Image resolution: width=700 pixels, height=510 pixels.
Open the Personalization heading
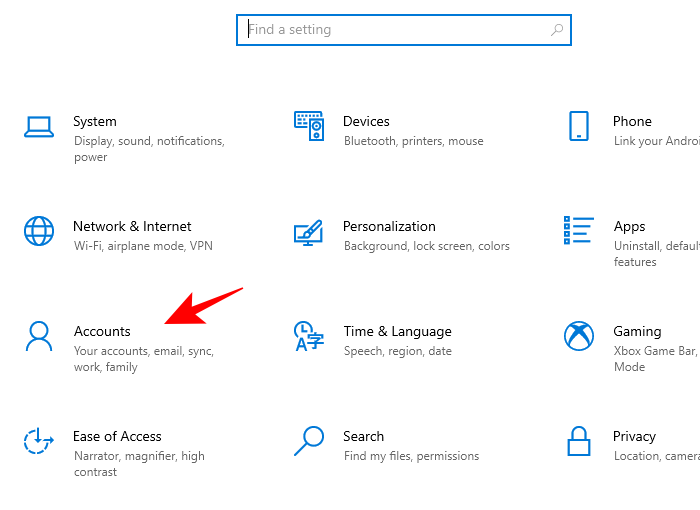(x=389, y=226)
